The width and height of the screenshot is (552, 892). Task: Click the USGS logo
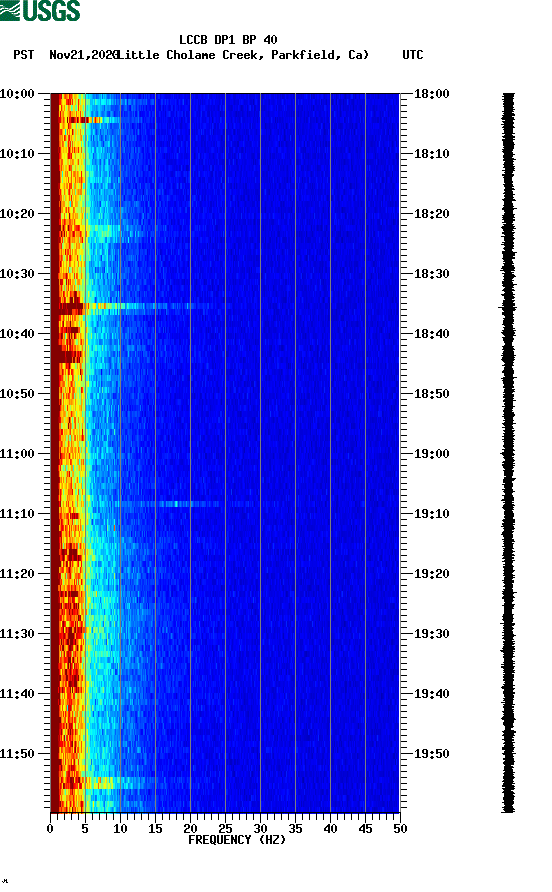click(x=40, y=10)
